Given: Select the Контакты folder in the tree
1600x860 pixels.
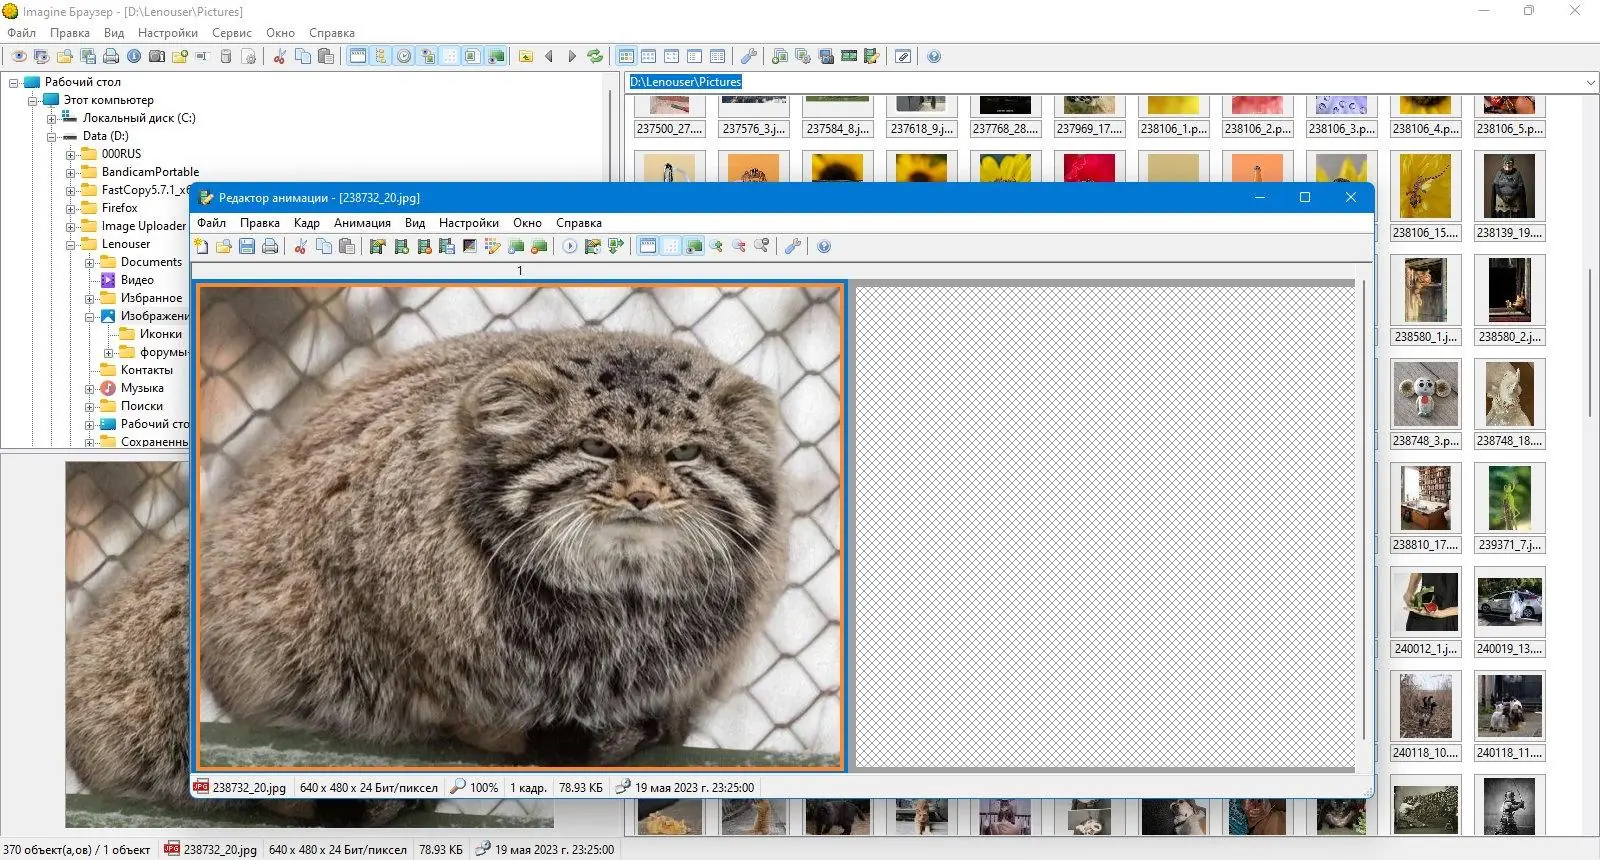Looking at the screenshot, I should point(146,370).
